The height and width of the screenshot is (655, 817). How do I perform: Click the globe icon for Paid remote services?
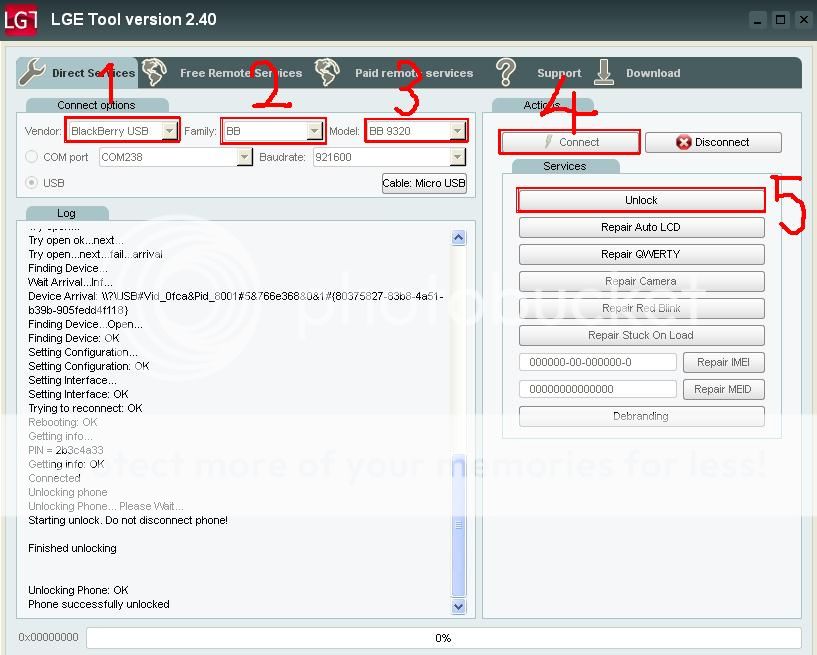click(327, 72)
